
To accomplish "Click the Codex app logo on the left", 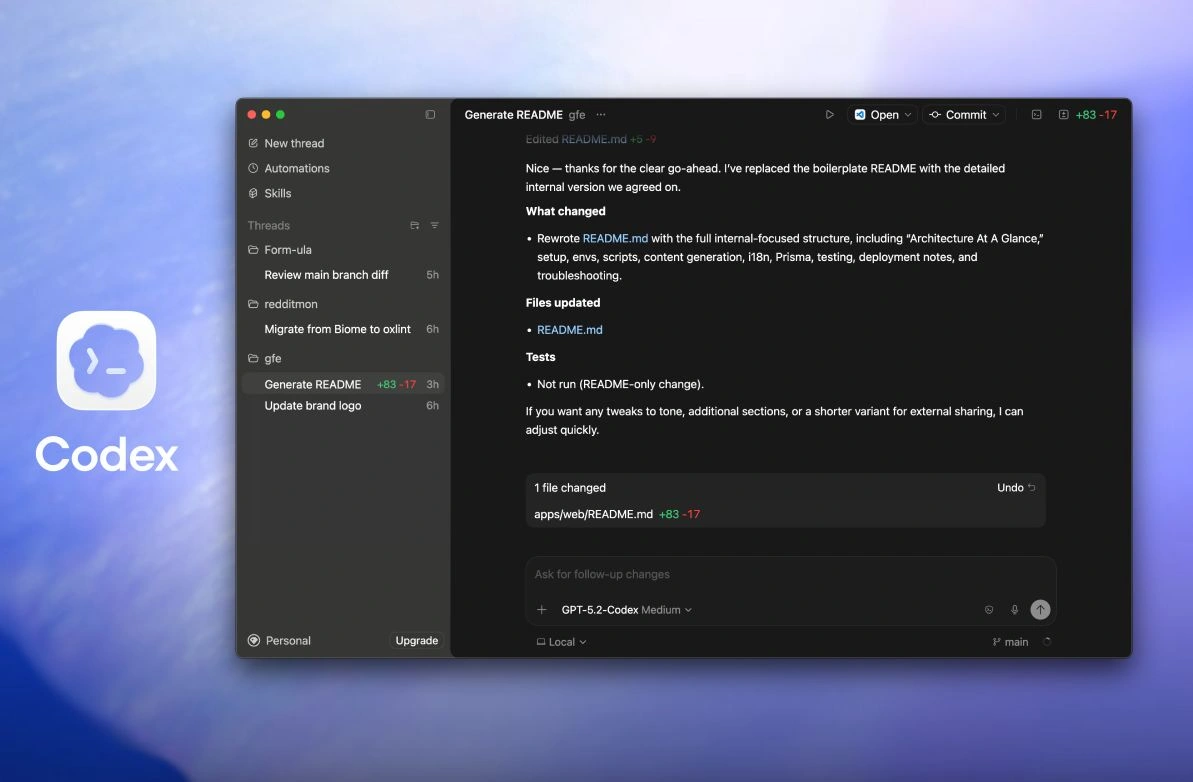I will 107,361.
